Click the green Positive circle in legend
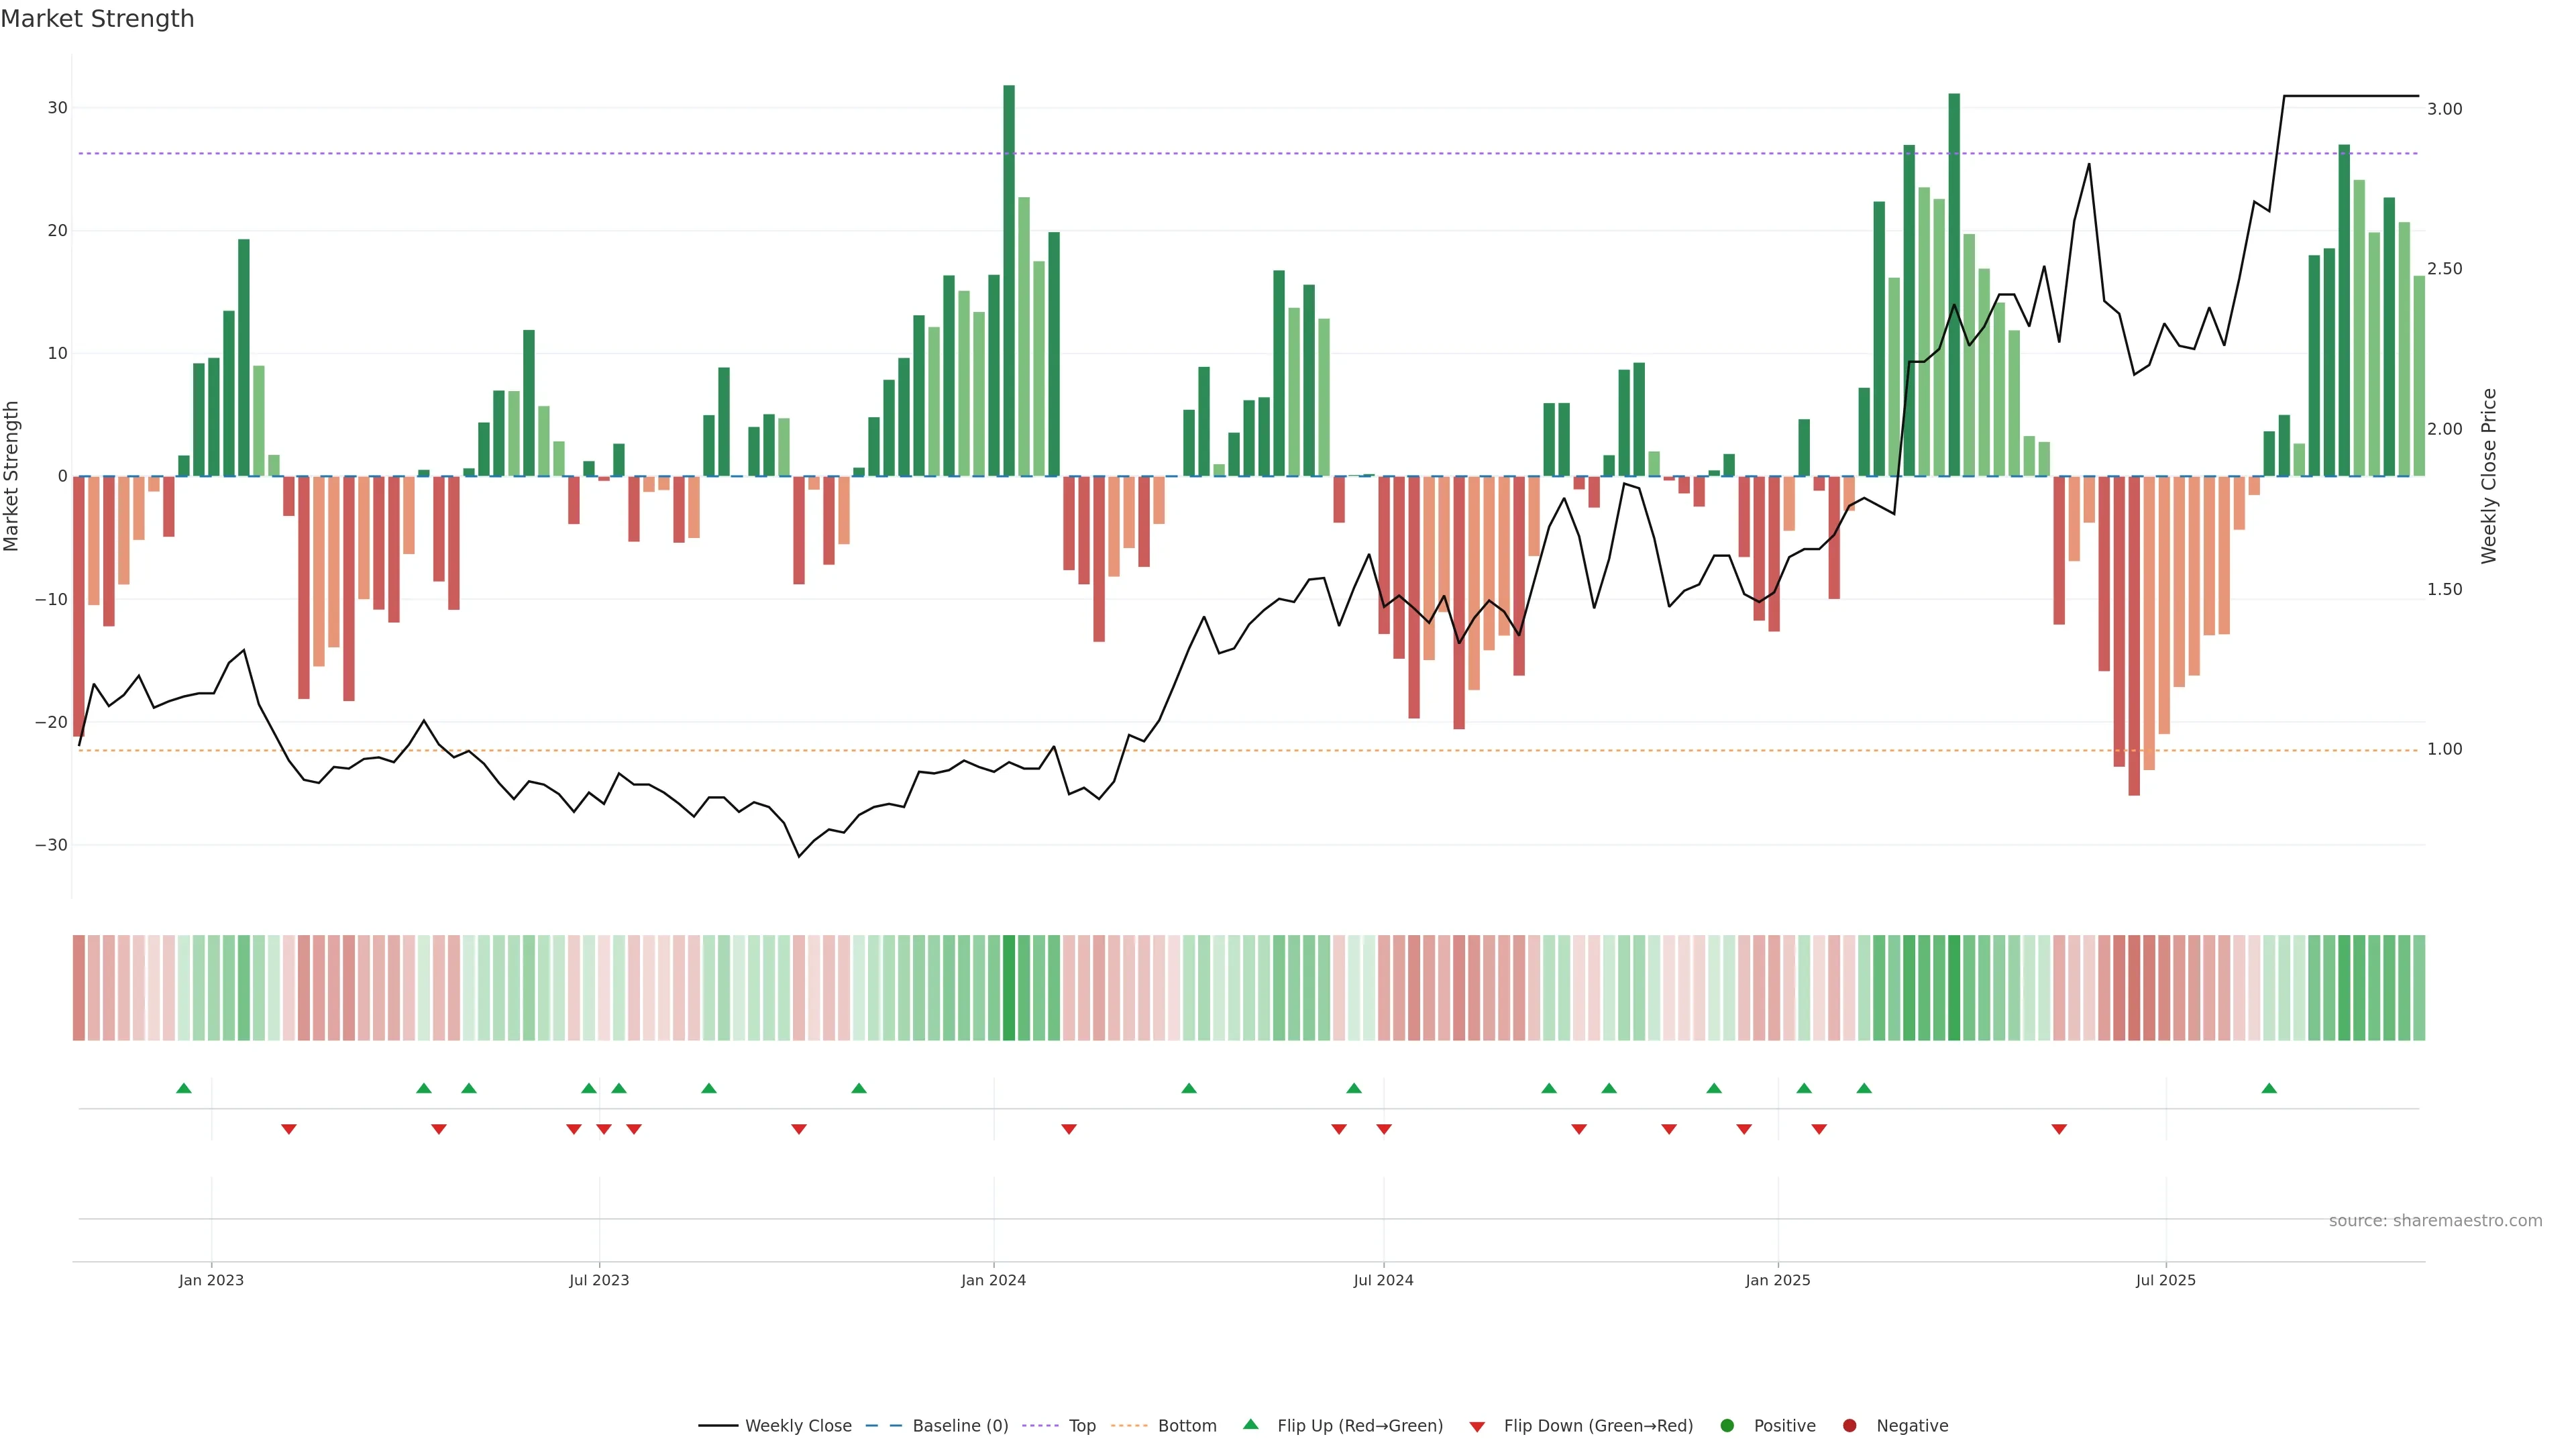Image resolution: width=2576 pixels, height=1449 pixels. tap(1727, 1426)
